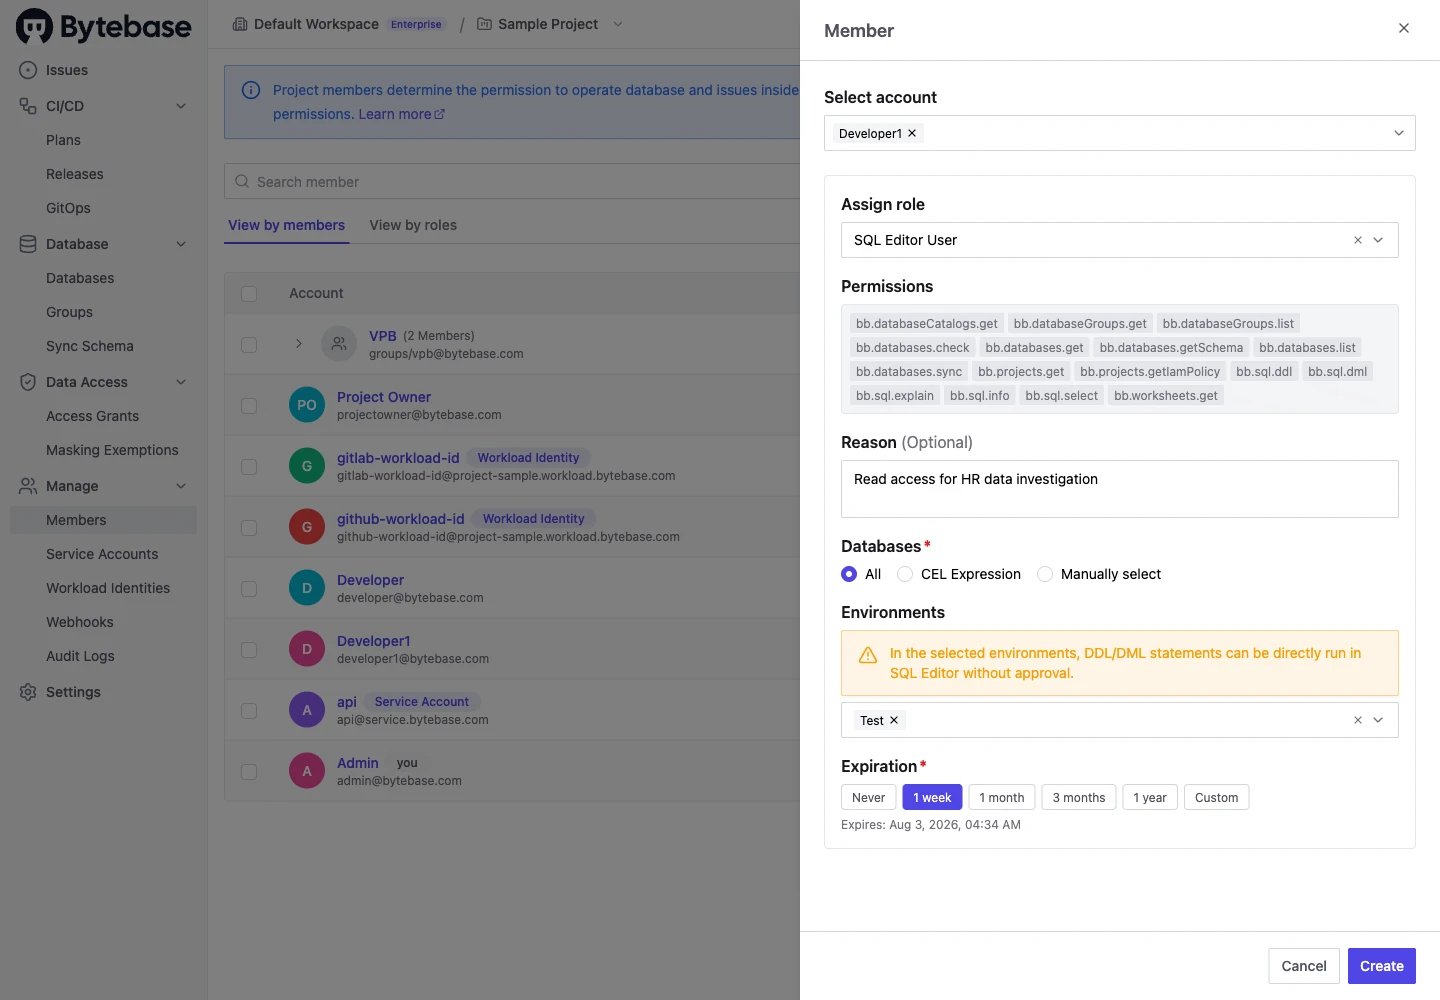Screen dimensions: 1440x1000
Task: Set expiration to 3 months
Action: (x=1078, y=797)
